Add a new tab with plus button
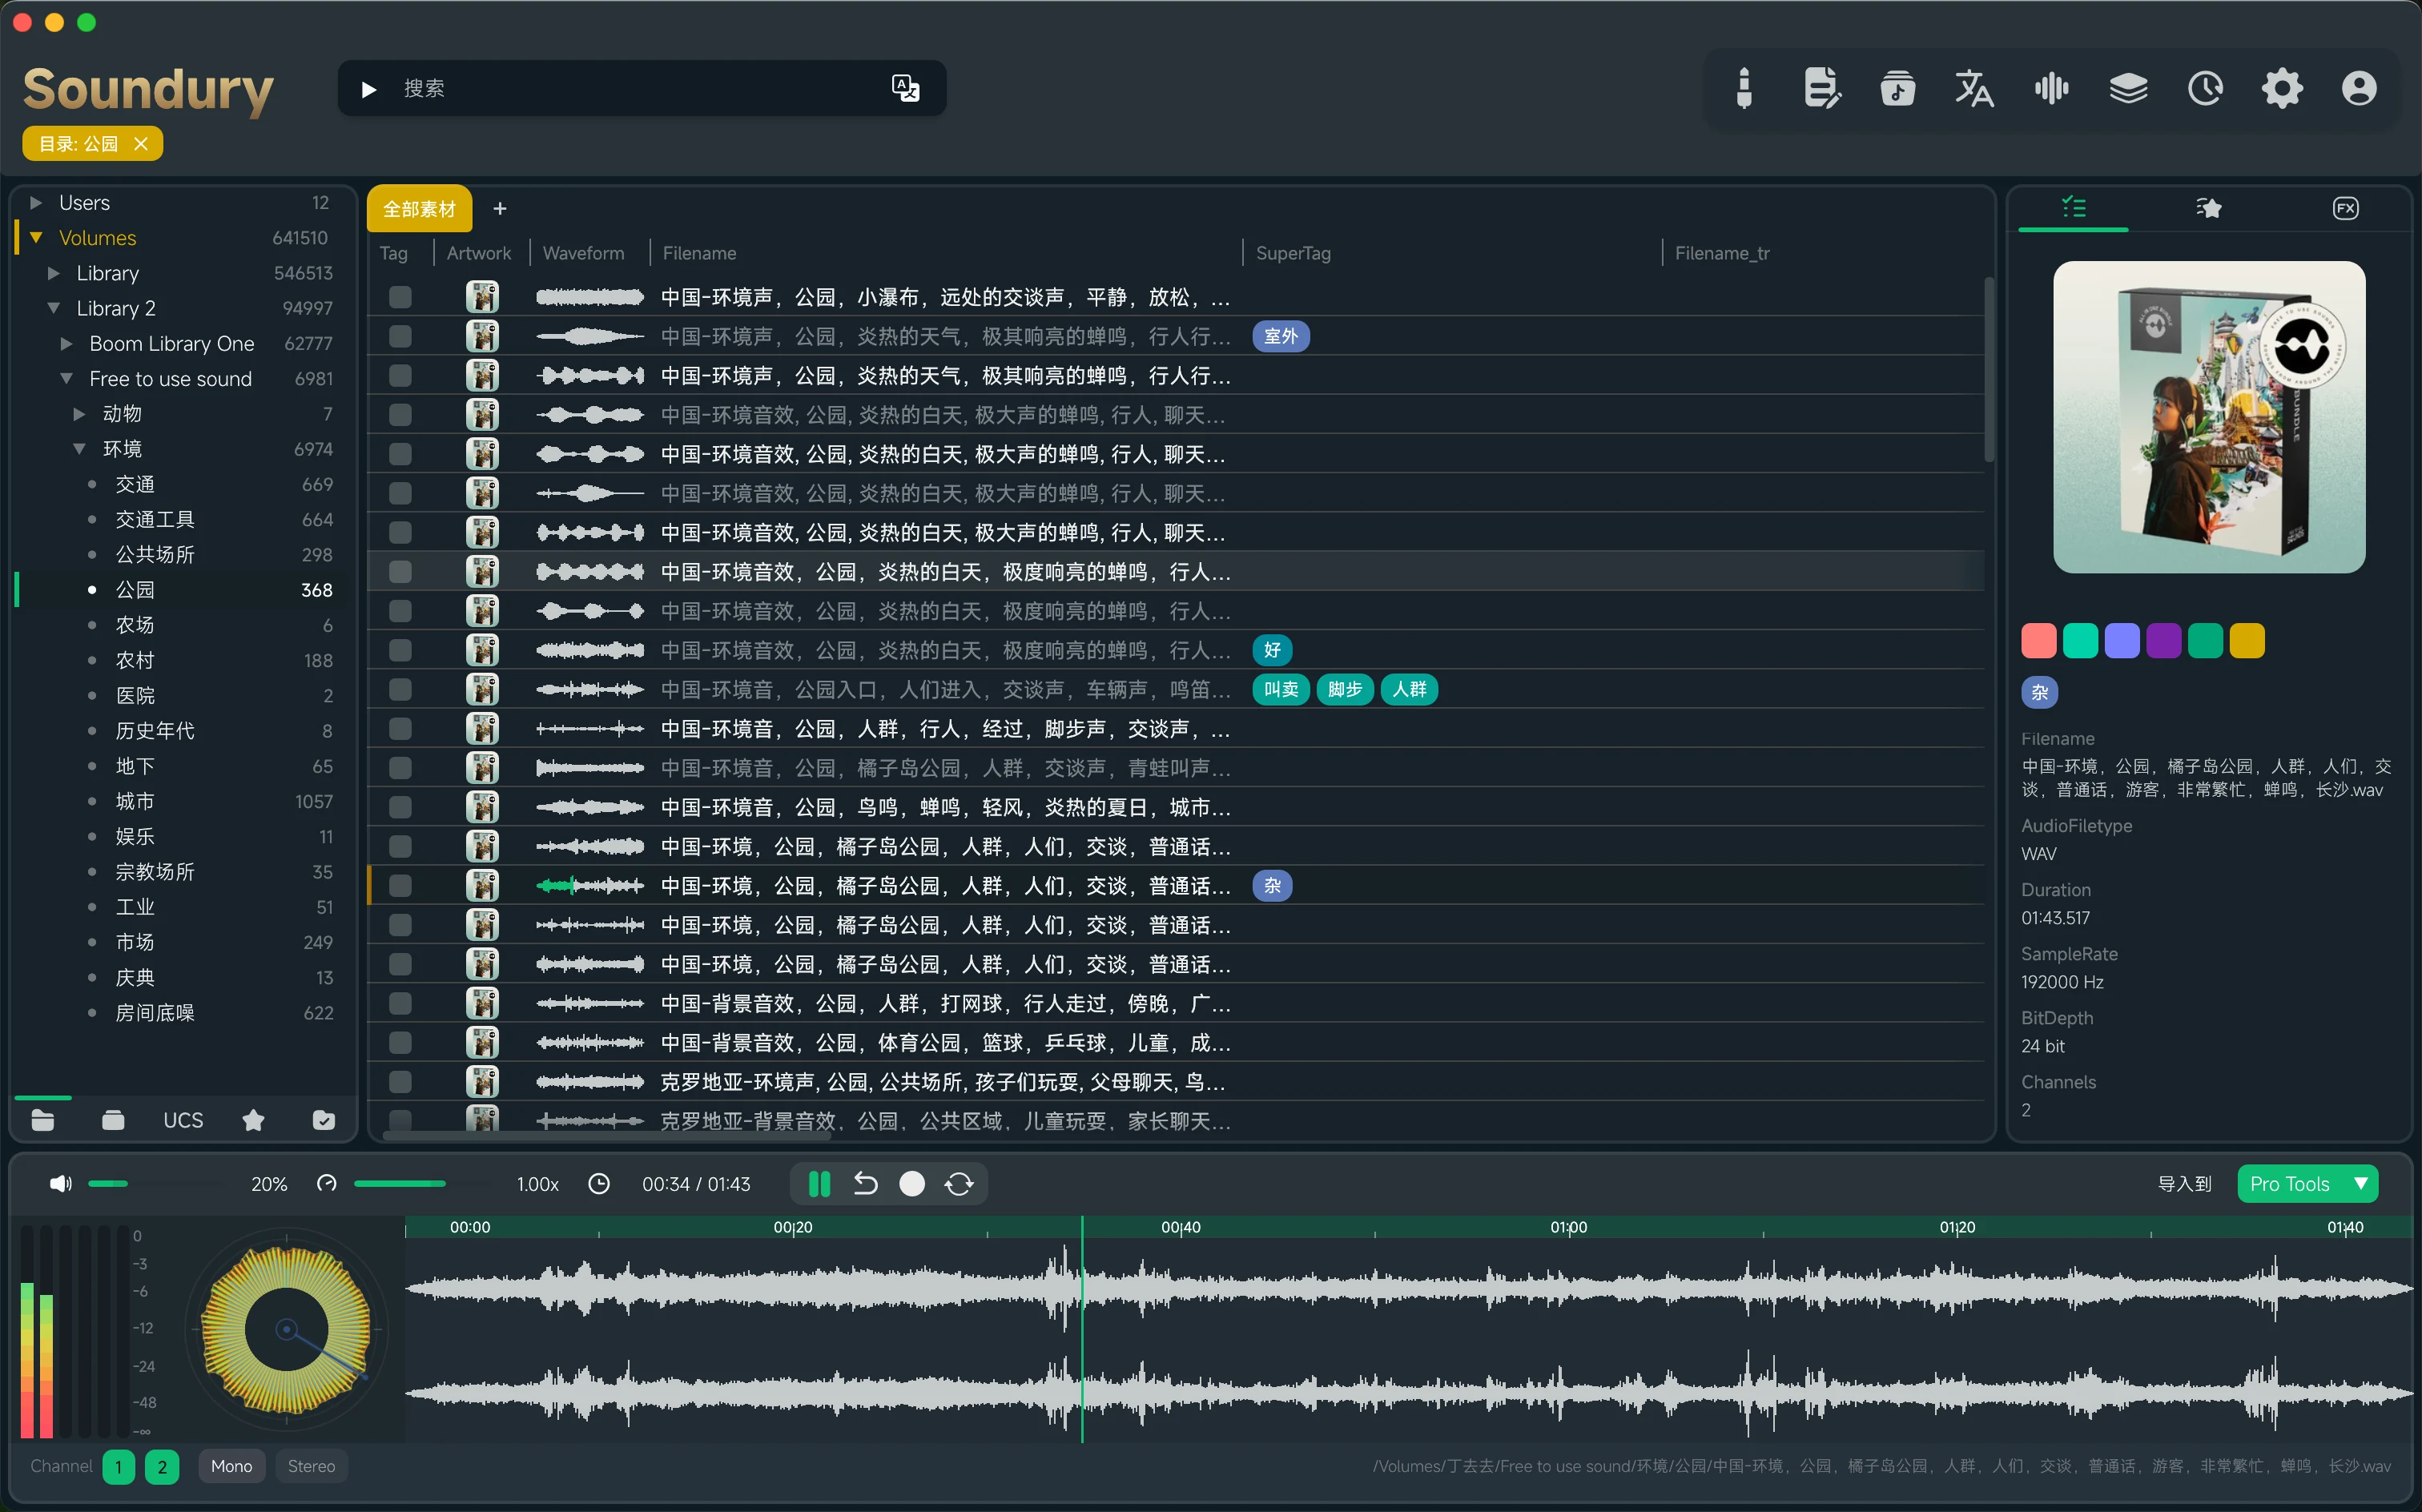The image size is (2422, 1512). coord(500,208)
